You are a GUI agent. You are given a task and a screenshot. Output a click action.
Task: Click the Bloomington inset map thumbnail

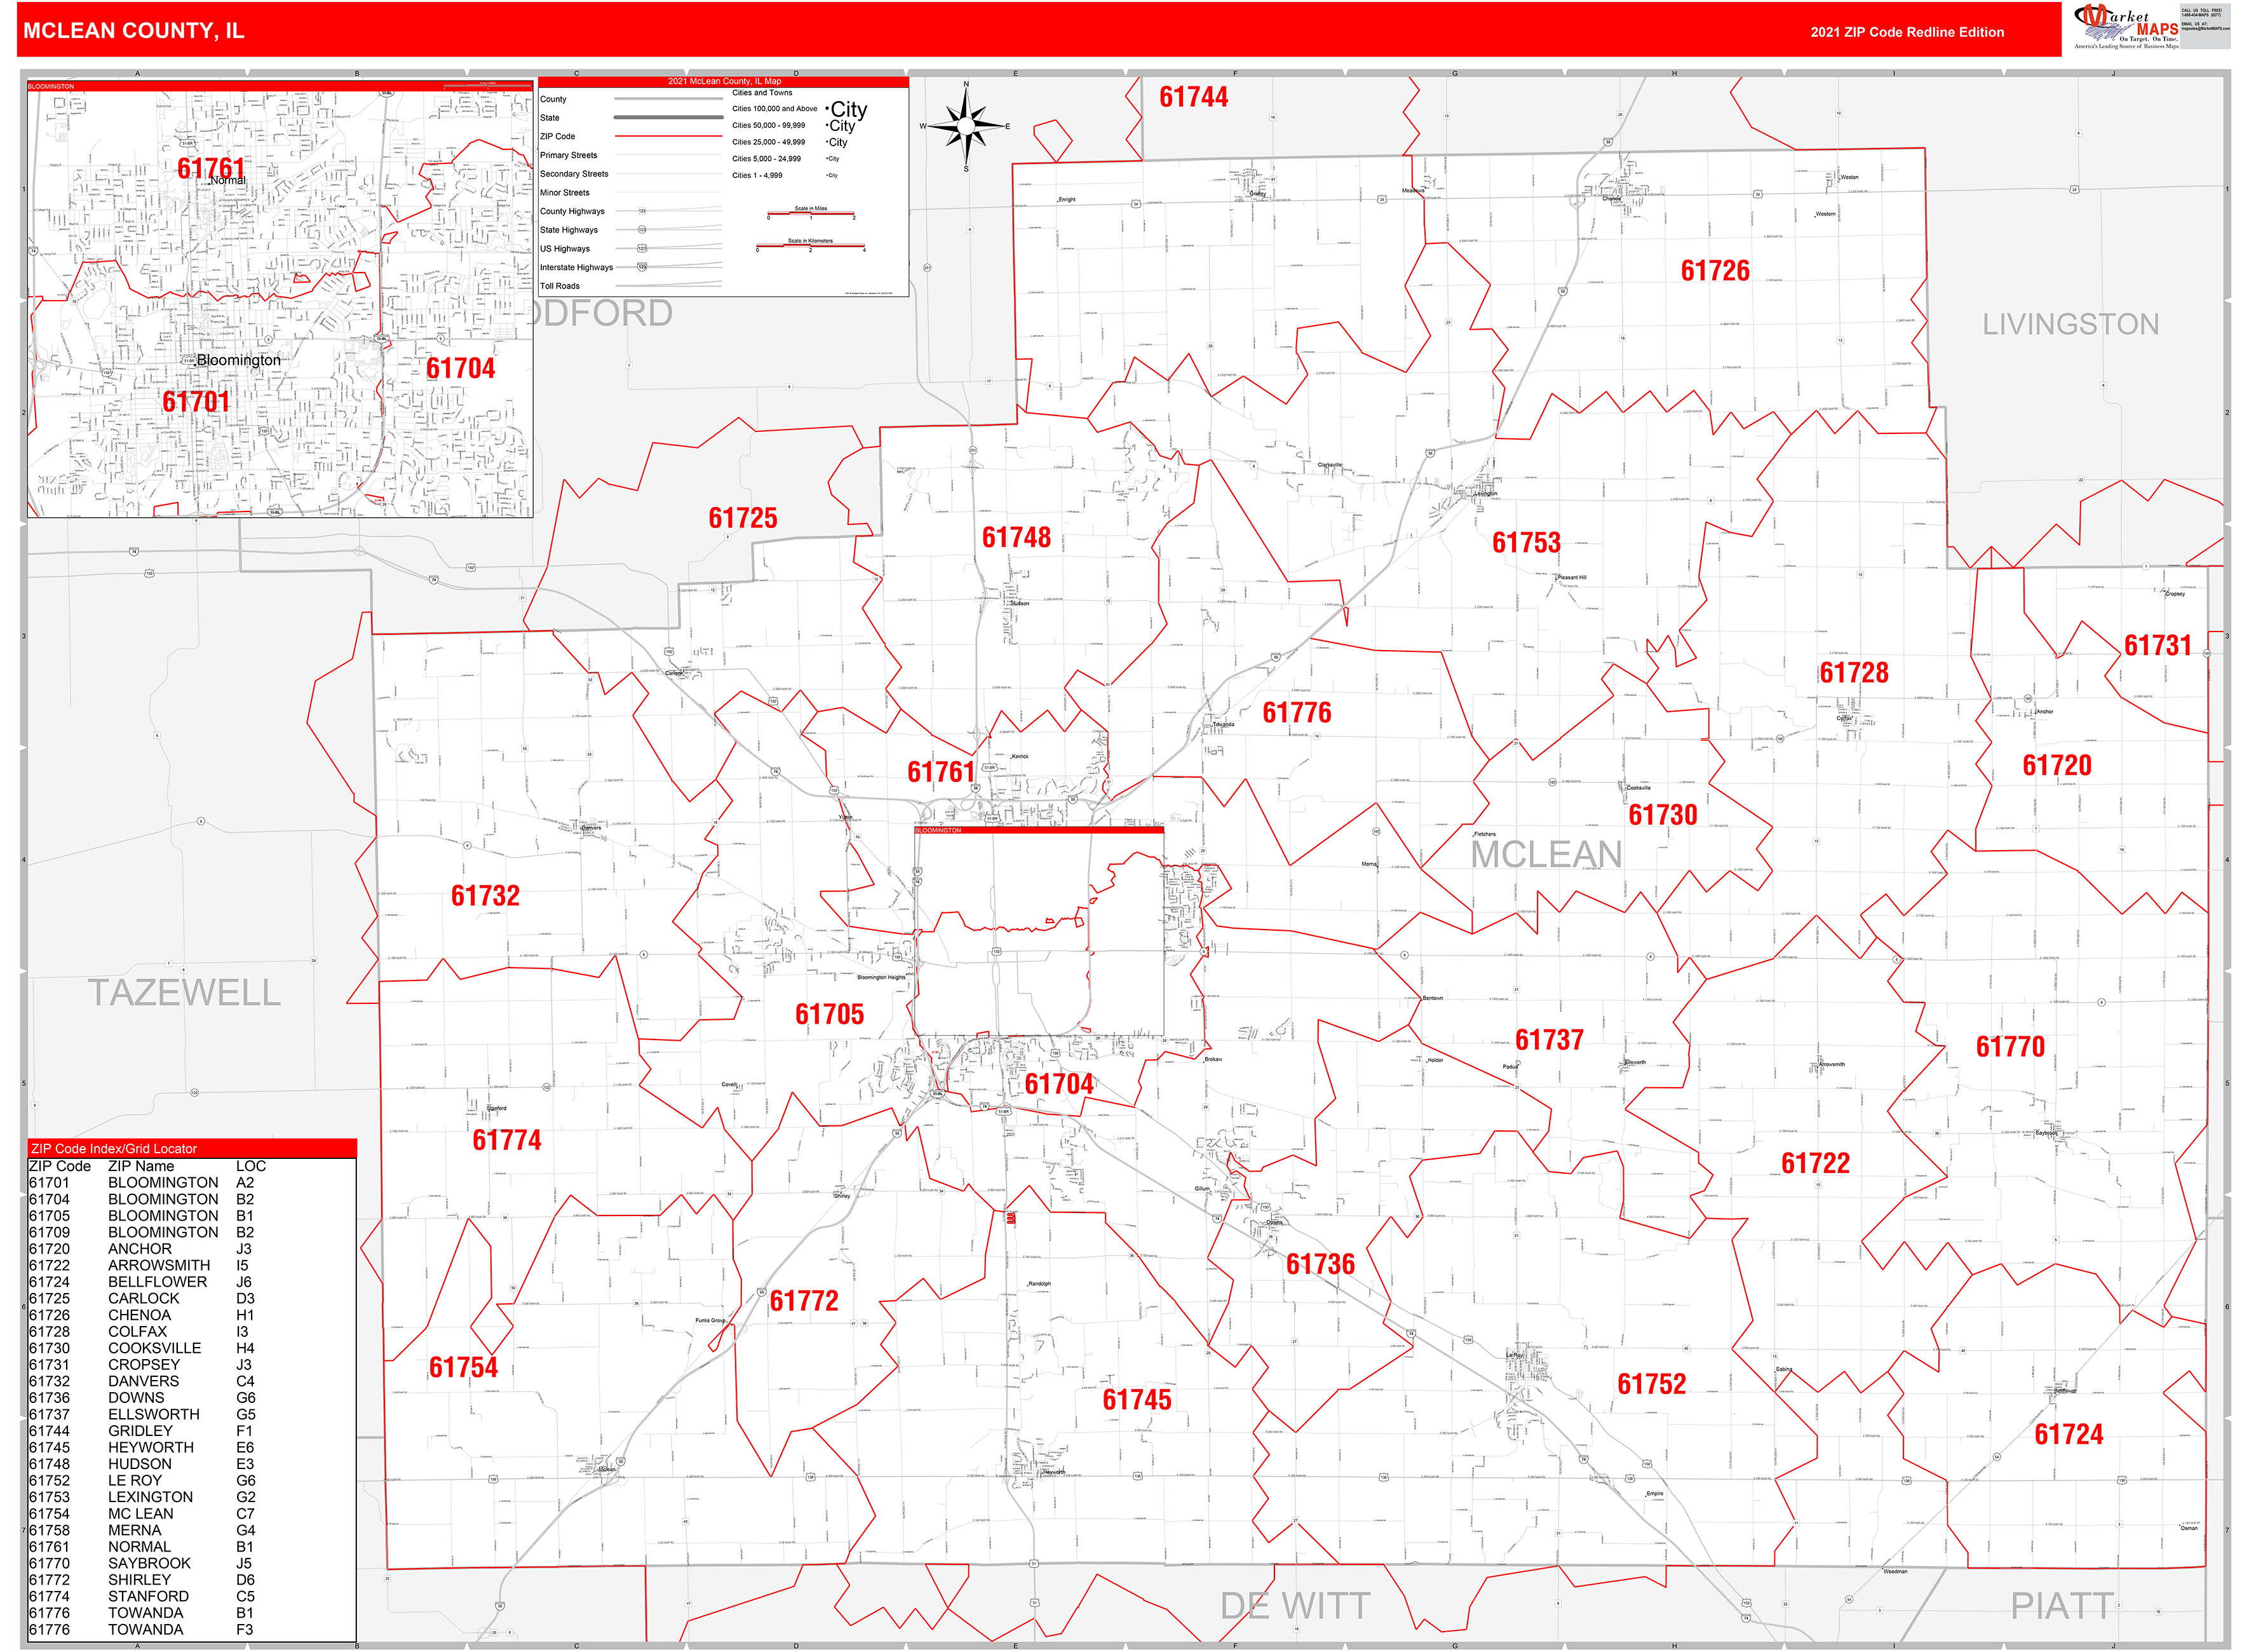click(x=280, y=300)
